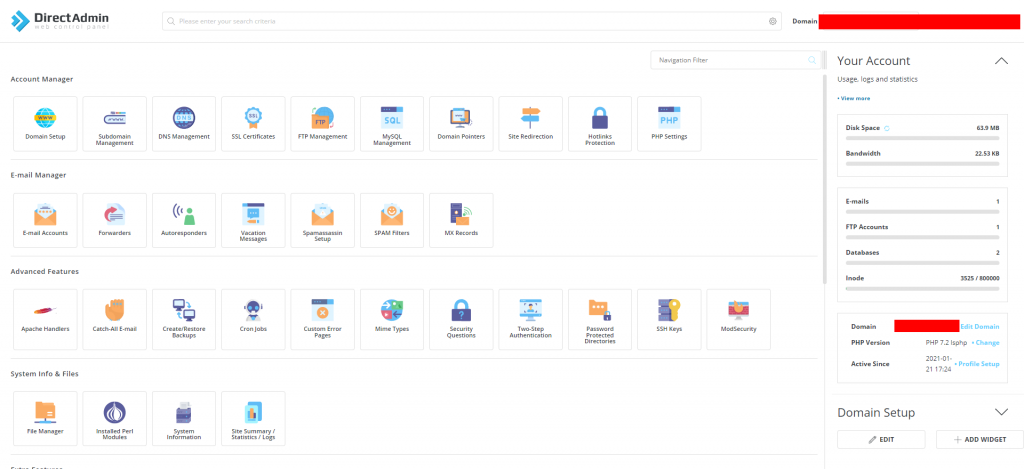
Task: Open Apache Handlers
Action: (x=45, y=319)
